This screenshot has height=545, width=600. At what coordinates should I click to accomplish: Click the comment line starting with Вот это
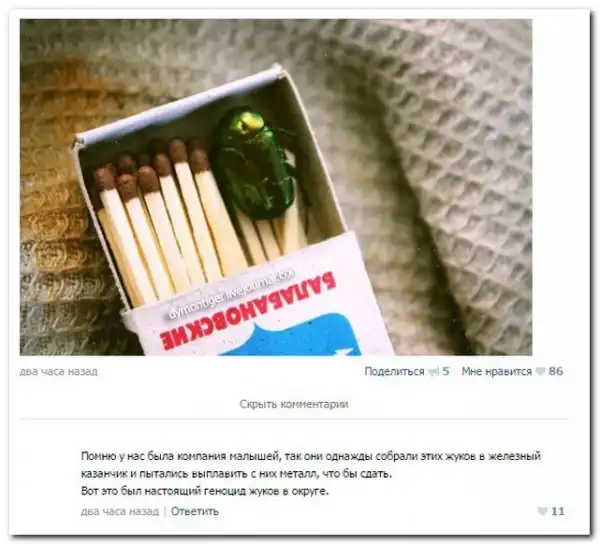(205, 491)
